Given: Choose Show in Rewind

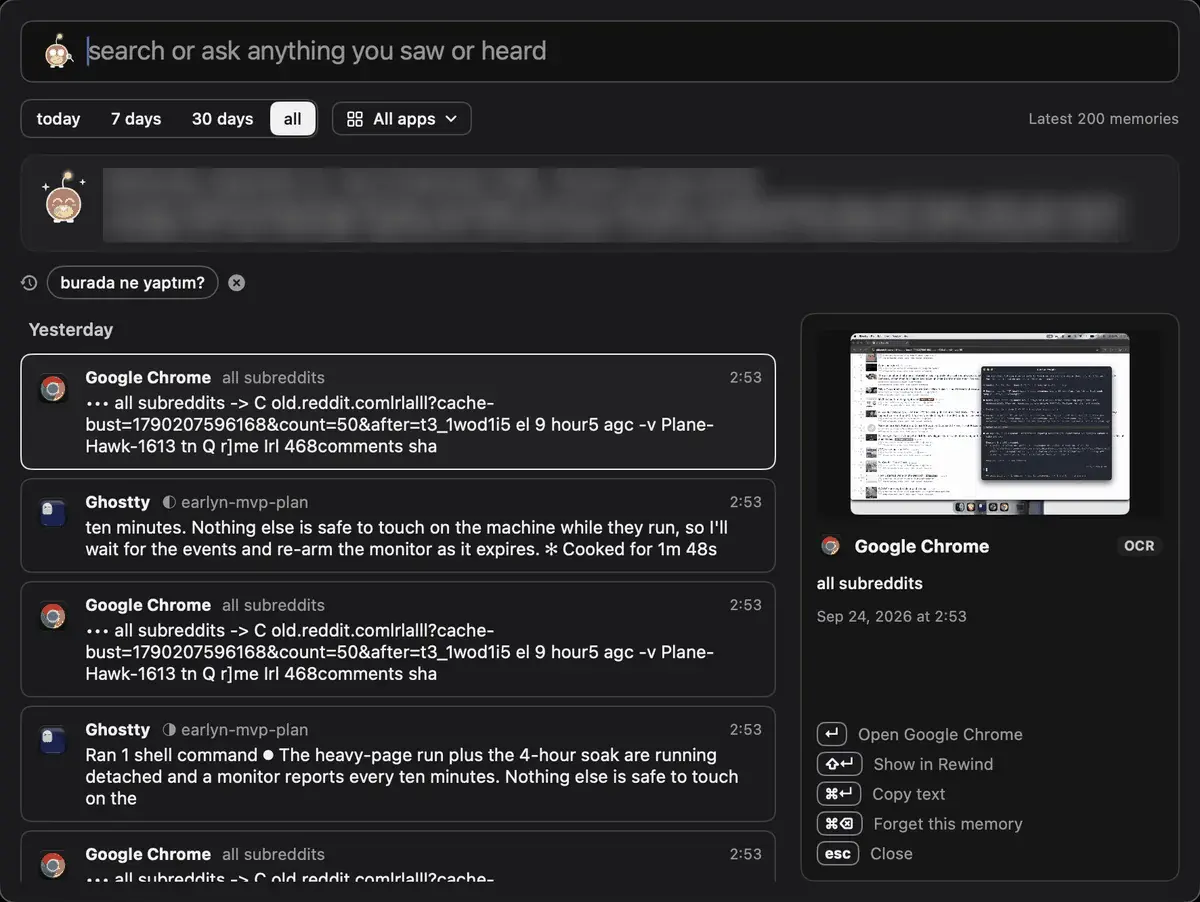Looking at the screenshot, I should (x=933, y=764).
